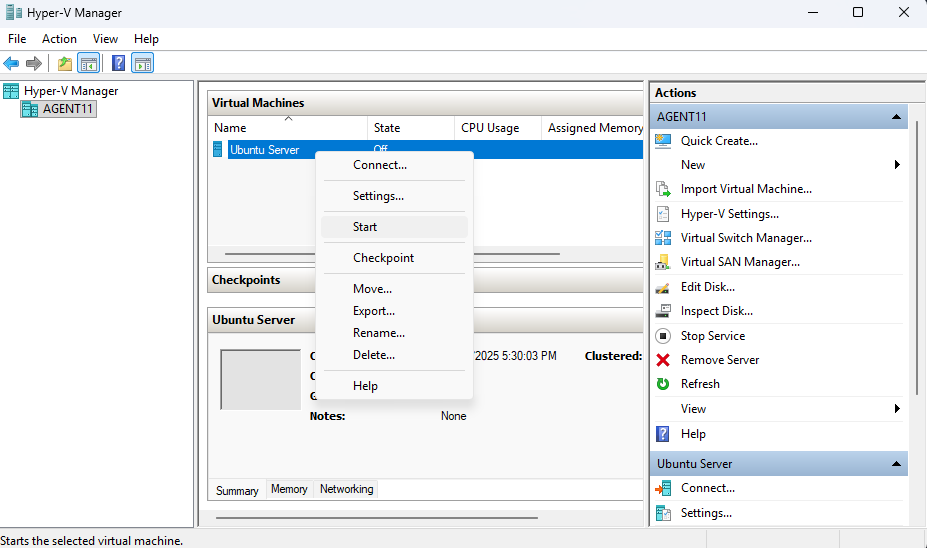Click the Quick Create icon in Actions
The width and height of the screenshot is (927, 548).
tap(663, 141)
